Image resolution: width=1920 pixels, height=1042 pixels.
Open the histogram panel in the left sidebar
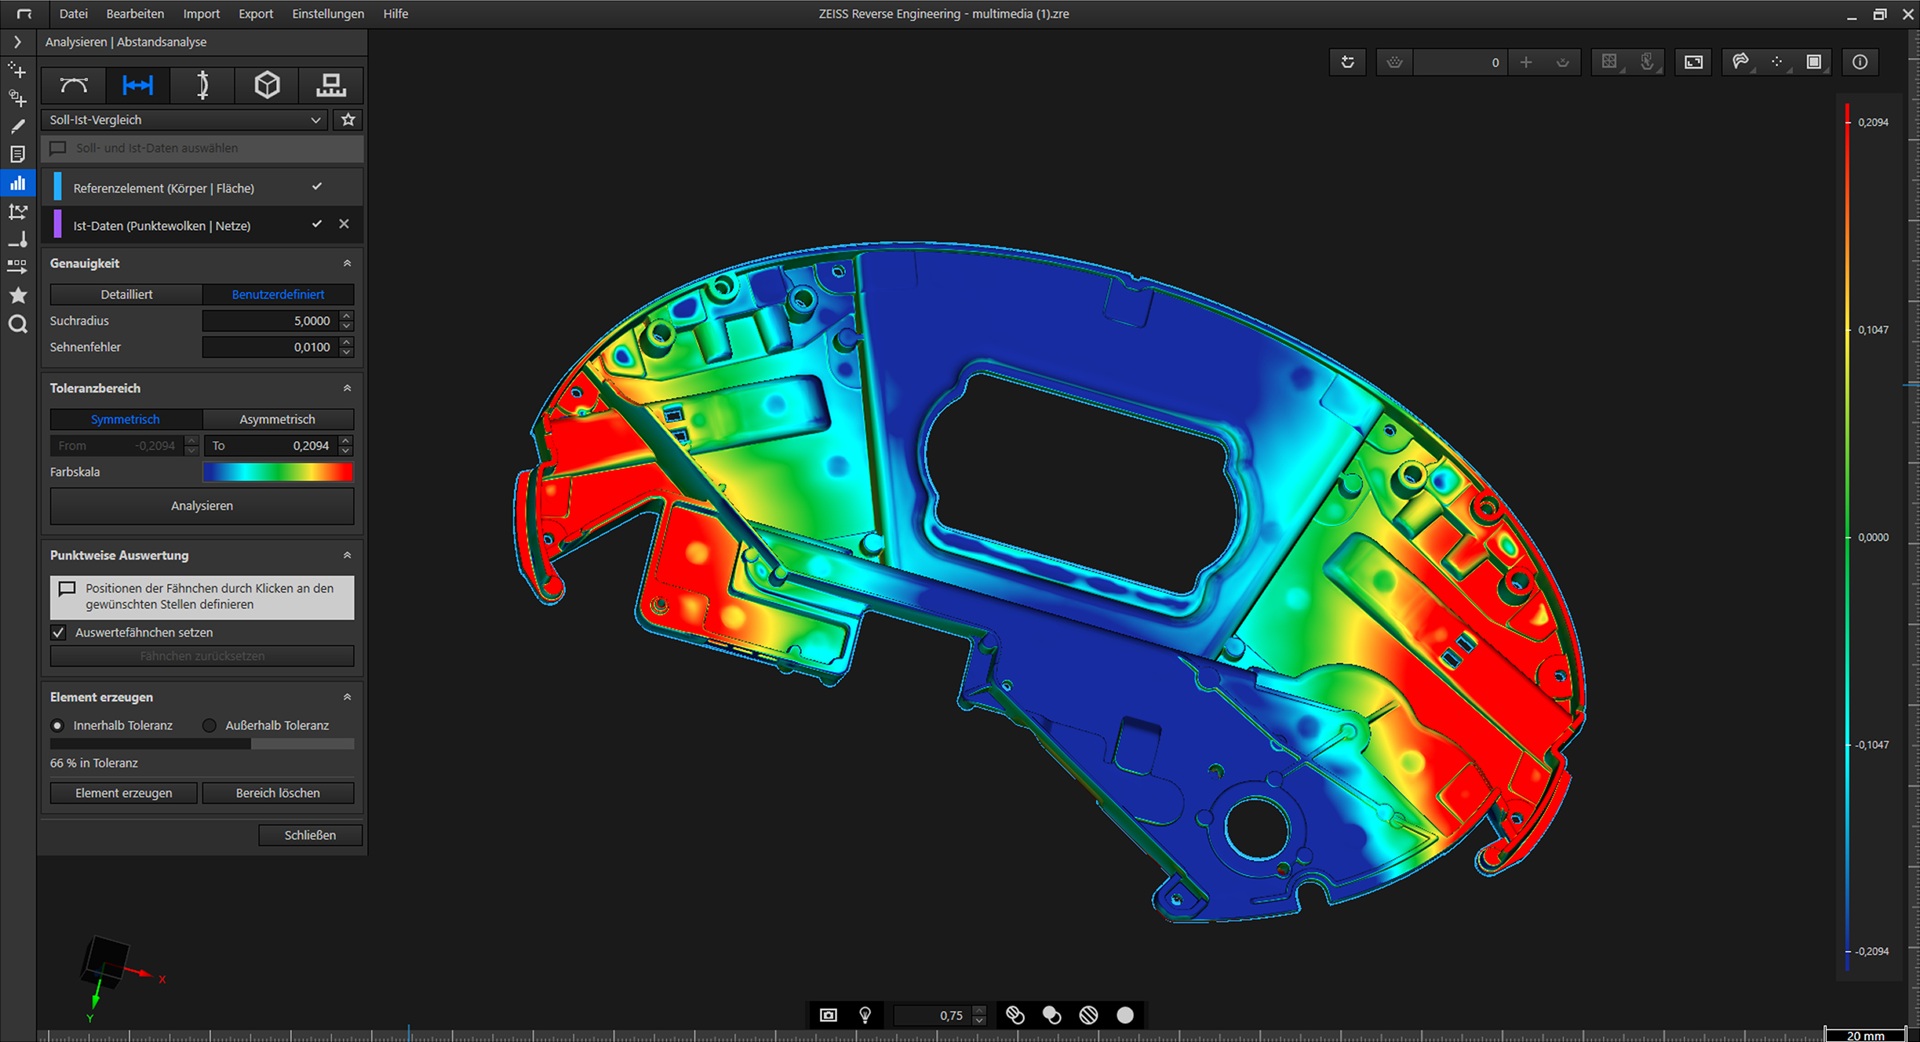[17, 183]
